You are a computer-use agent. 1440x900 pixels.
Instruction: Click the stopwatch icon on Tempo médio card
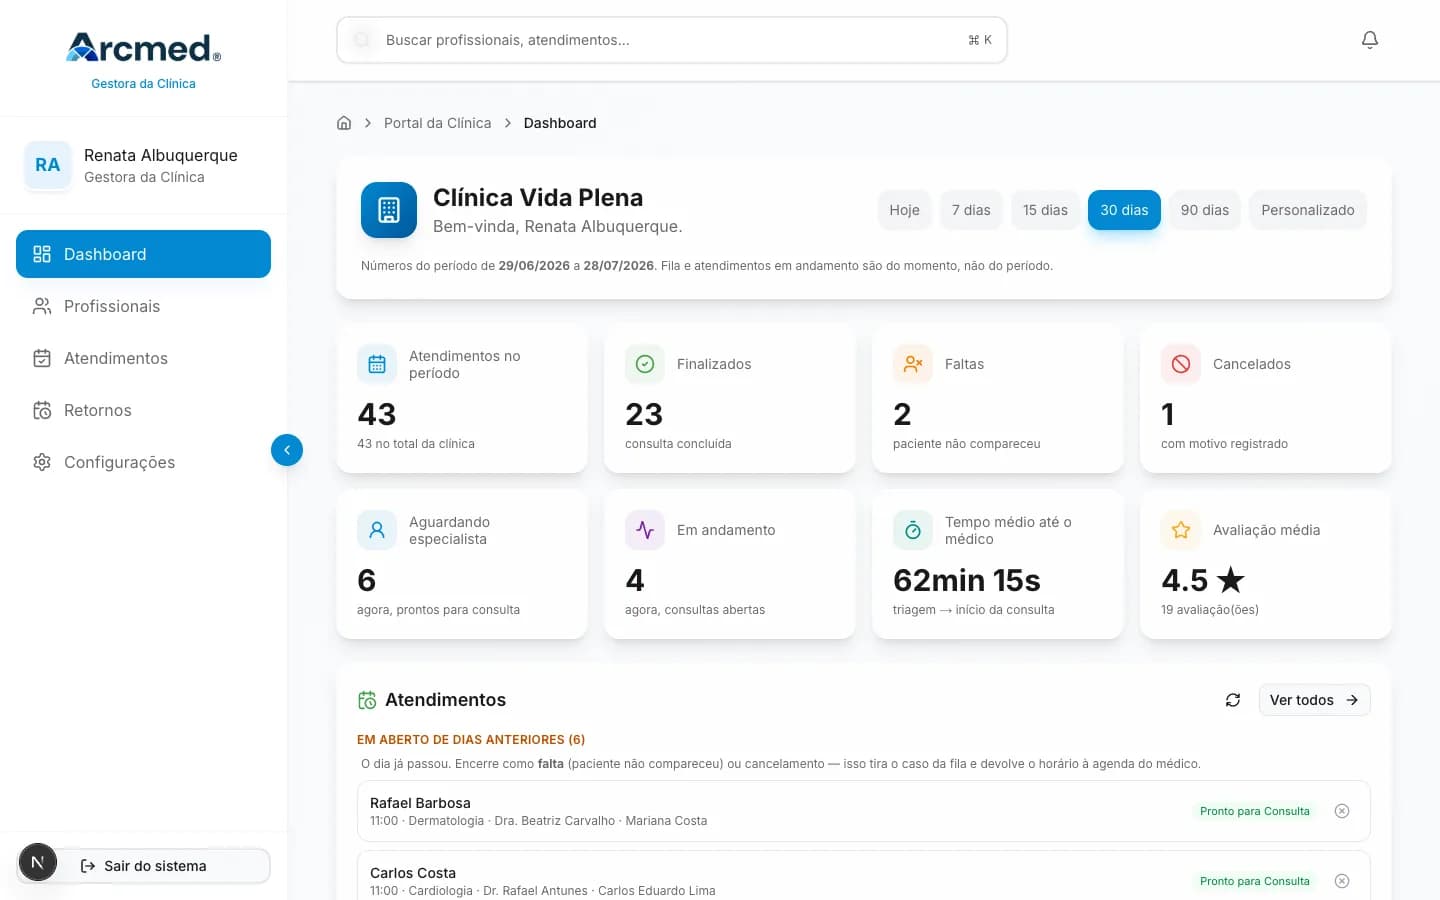click(913, 530)
